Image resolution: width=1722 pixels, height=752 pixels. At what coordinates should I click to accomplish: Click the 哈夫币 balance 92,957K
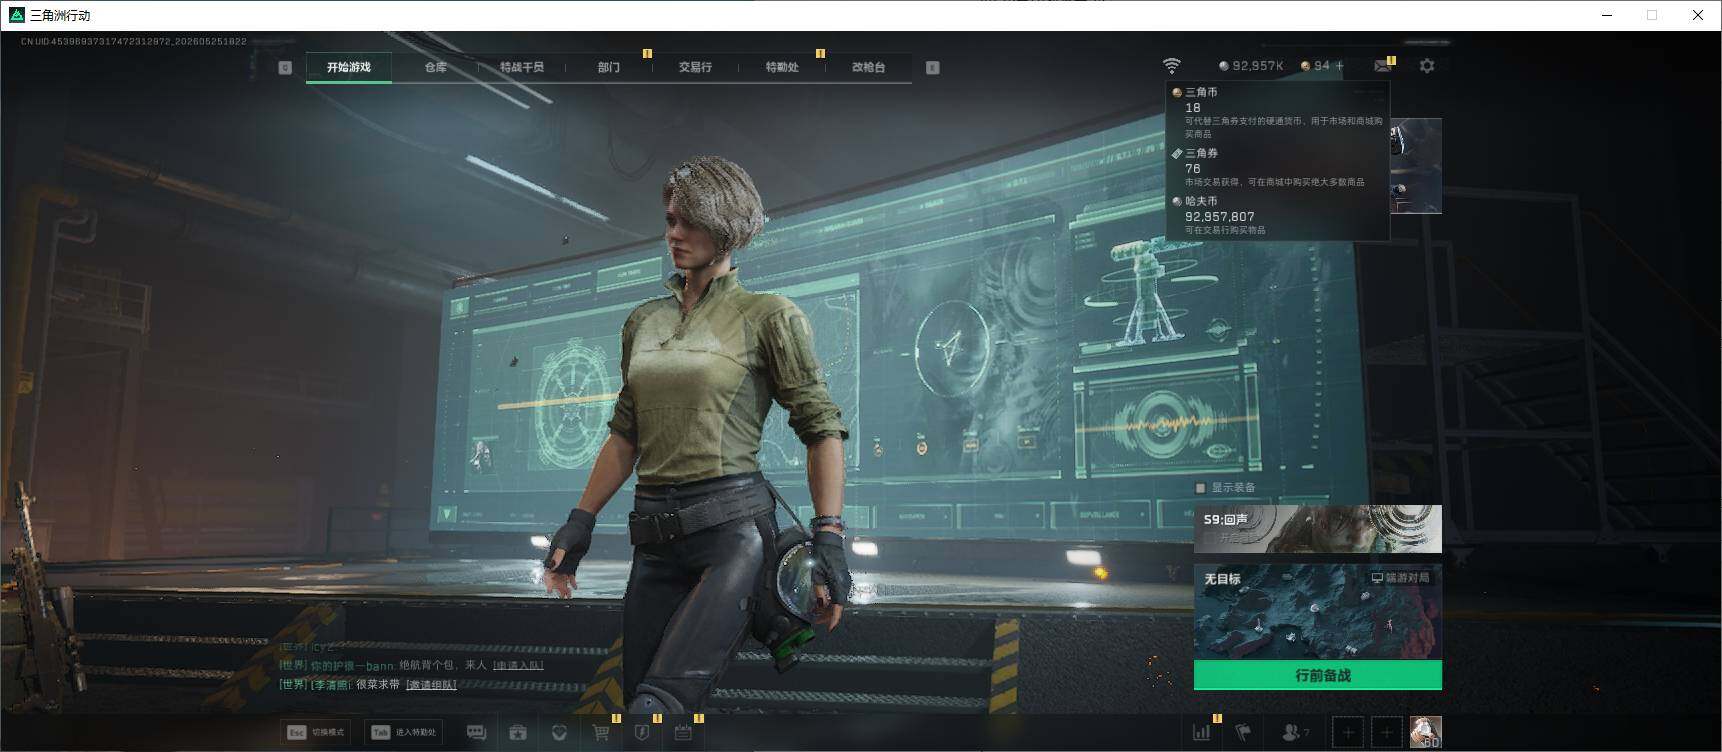pyautogui.click(x=1251, y=66)
